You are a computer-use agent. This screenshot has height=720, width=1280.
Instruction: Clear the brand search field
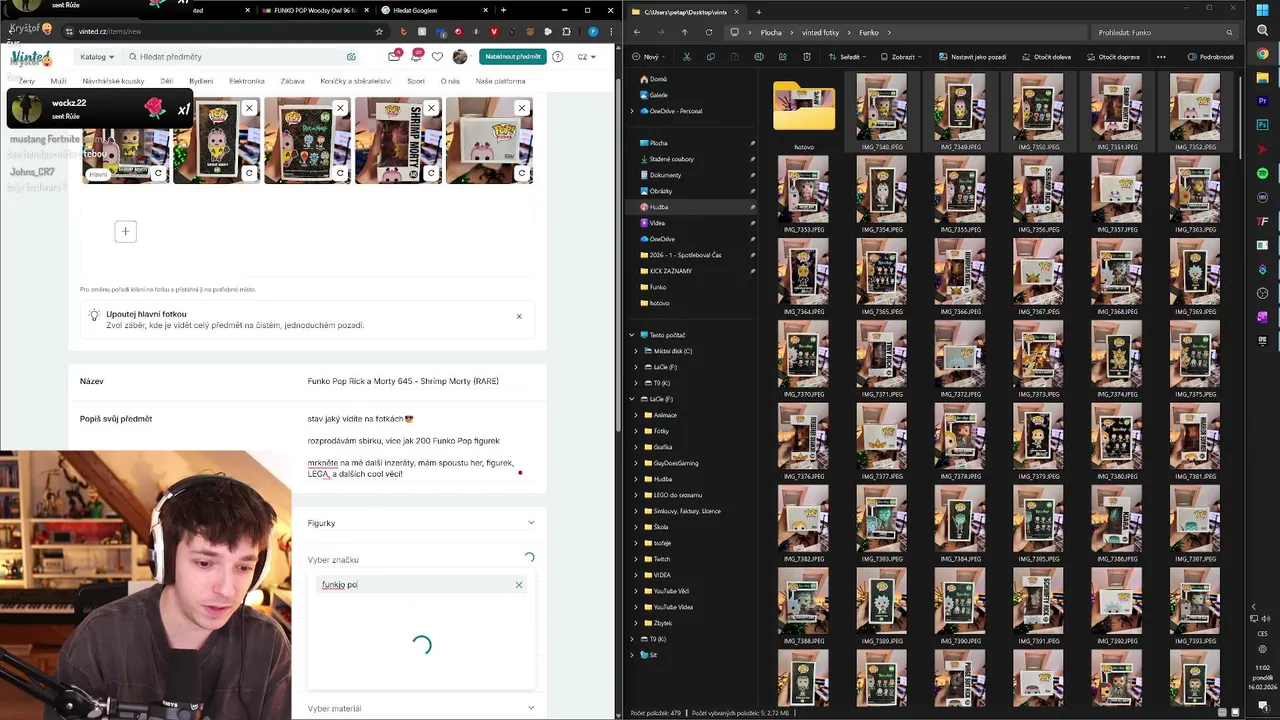click(x=519, y=585)
